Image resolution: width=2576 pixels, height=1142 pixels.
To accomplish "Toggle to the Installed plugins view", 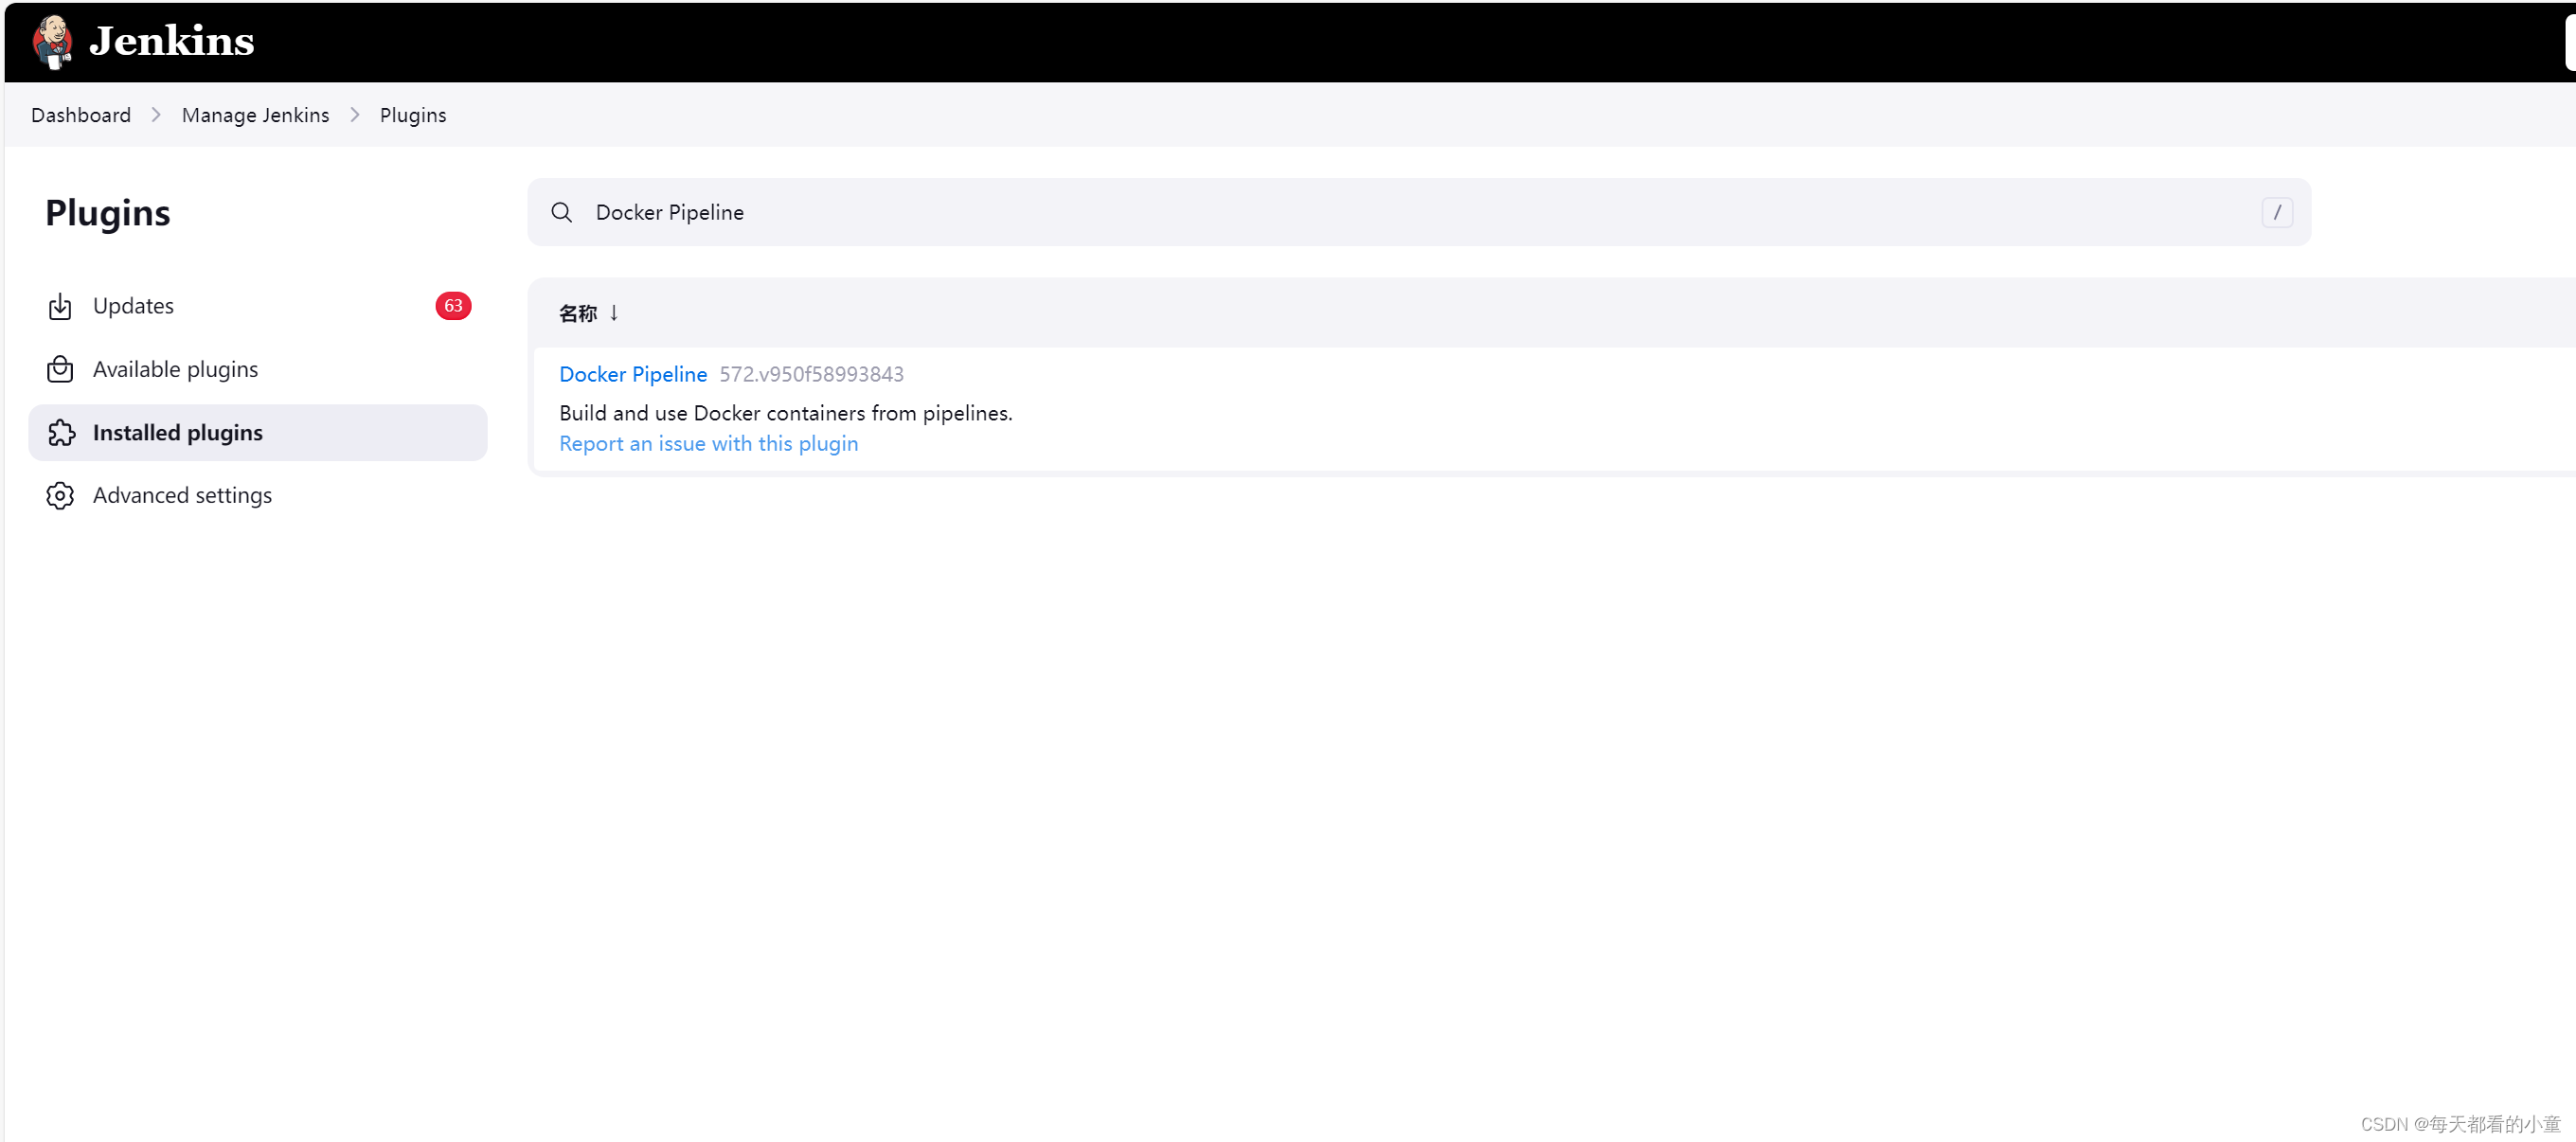I will [x=177, y=432].
